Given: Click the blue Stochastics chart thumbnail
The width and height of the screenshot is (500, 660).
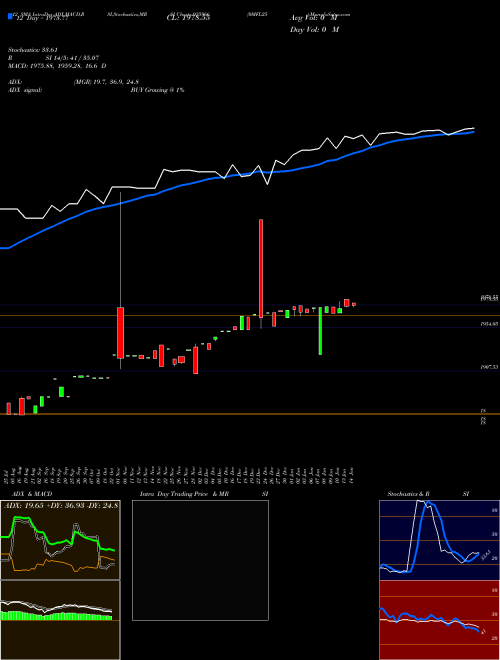Looking at the screenshot, I should tap(439, 540).
